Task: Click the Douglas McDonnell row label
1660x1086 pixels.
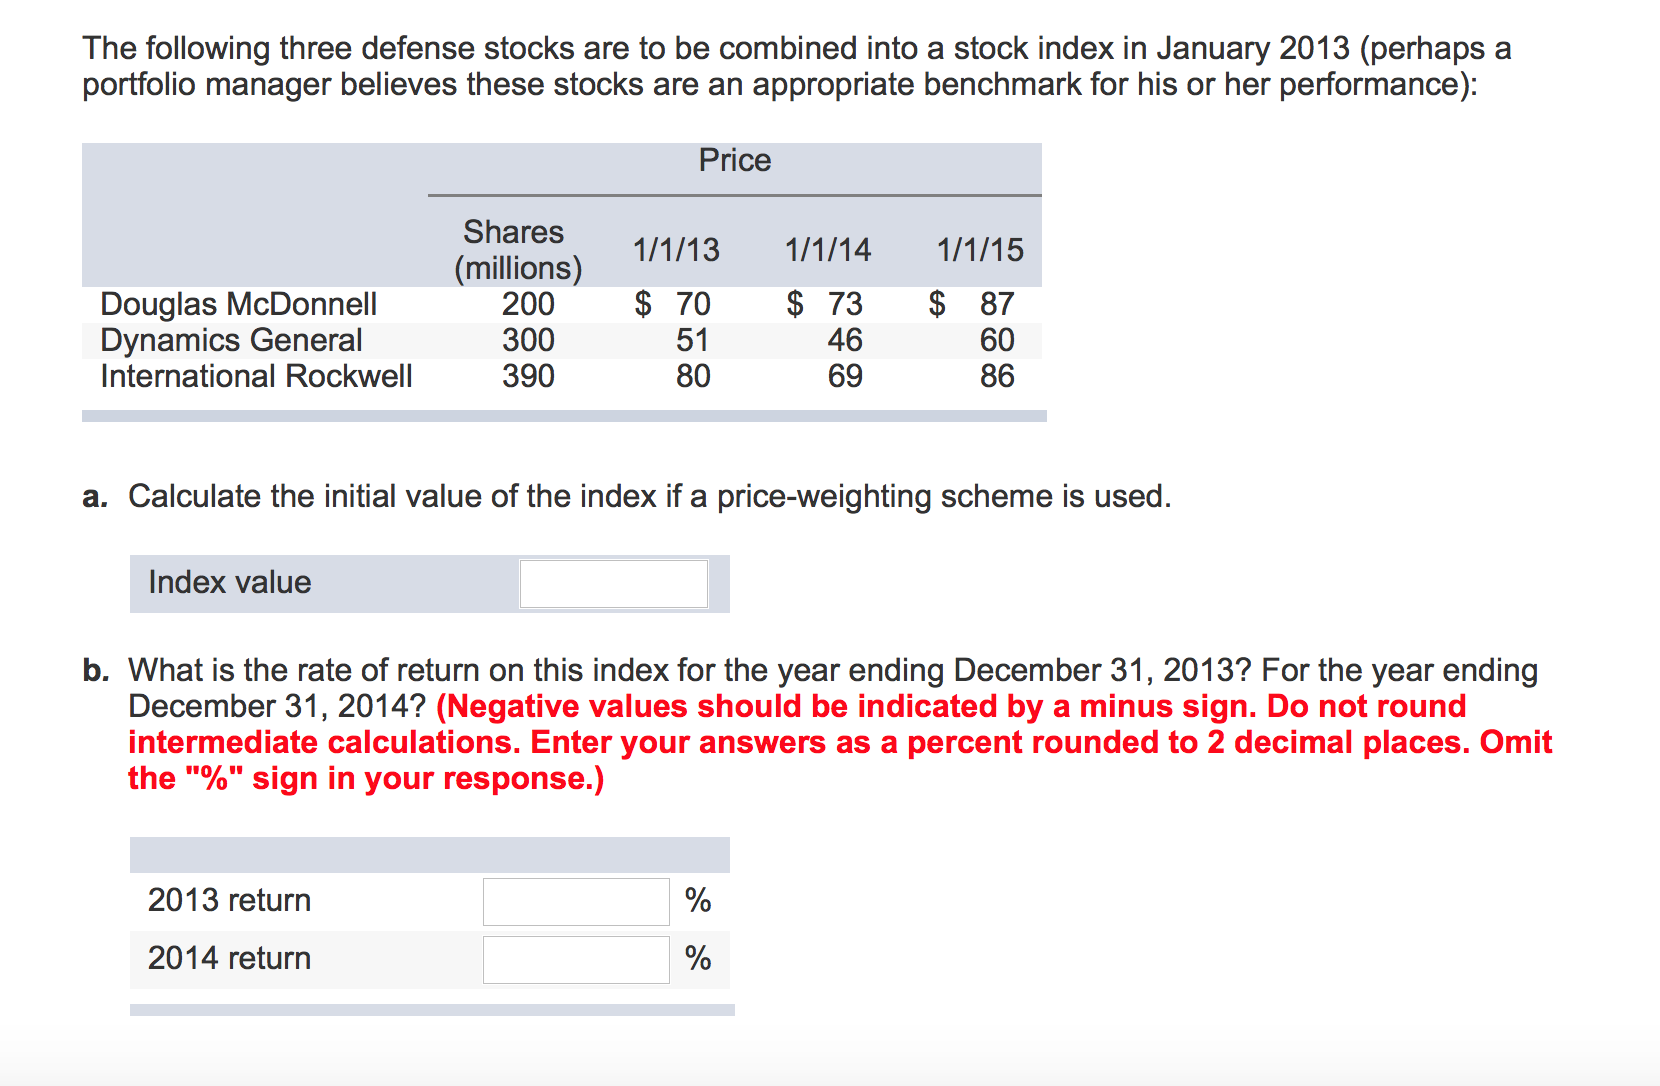Action: [238, 304]
